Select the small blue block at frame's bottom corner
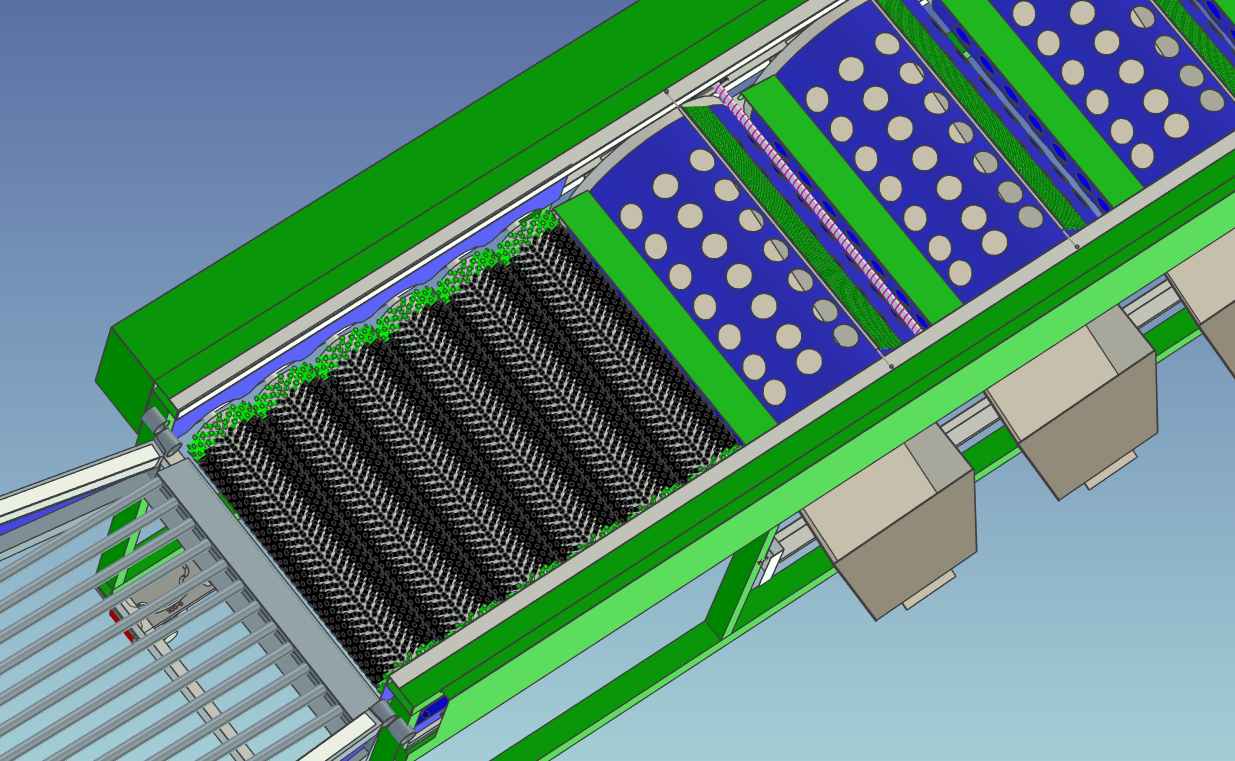This screenshot has height=761, width=1235. tap(430, 713)
